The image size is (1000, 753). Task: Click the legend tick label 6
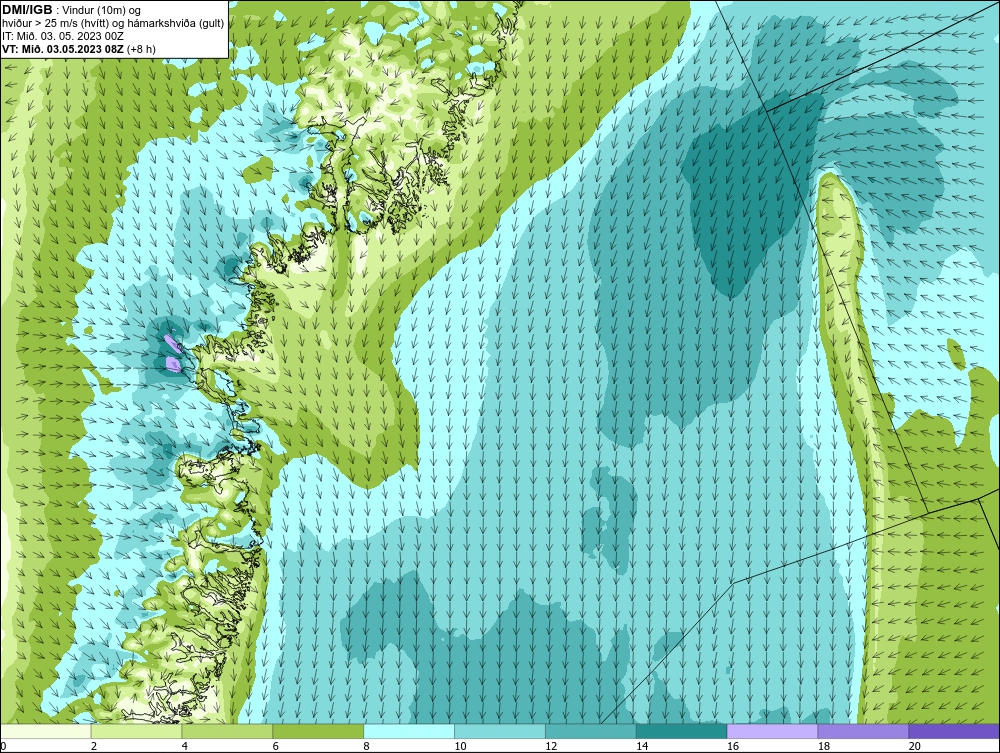(x=276, y=746)
